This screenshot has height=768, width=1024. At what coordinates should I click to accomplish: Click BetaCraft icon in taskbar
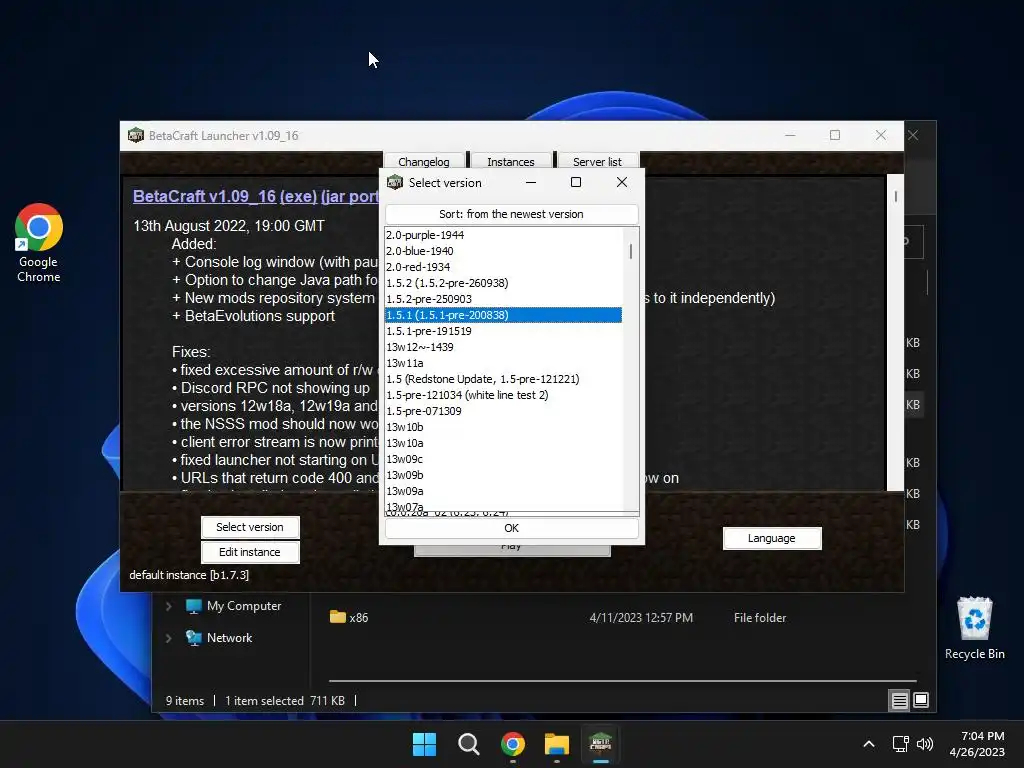pos(600,744)
